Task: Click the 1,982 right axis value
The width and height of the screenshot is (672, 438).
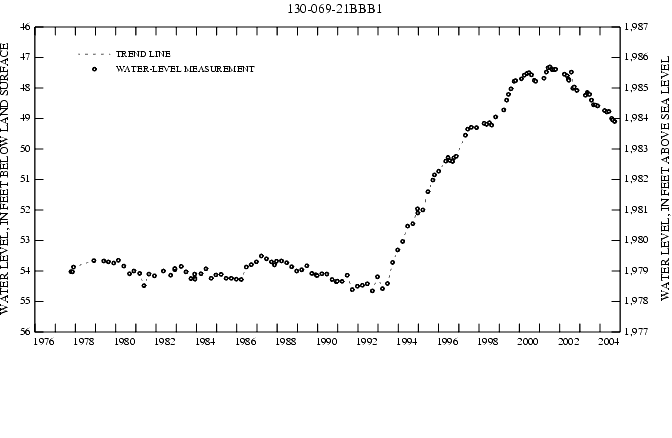Action: click(x=636, y=180)
